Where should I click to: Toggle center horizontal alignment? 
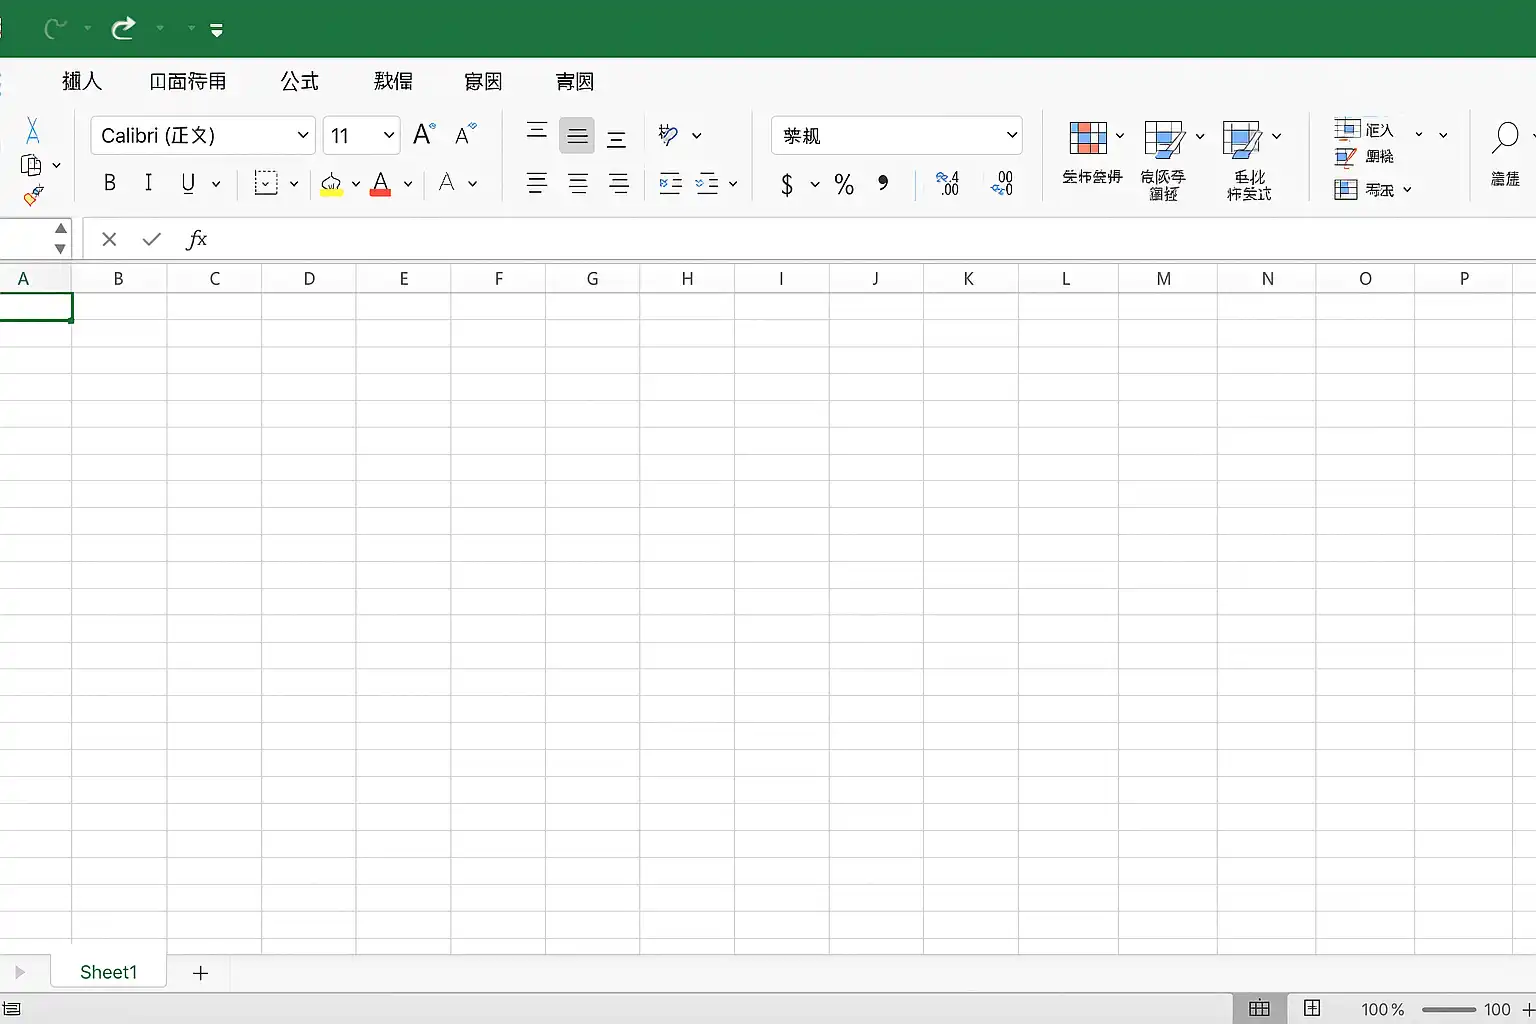pos(578,184)
